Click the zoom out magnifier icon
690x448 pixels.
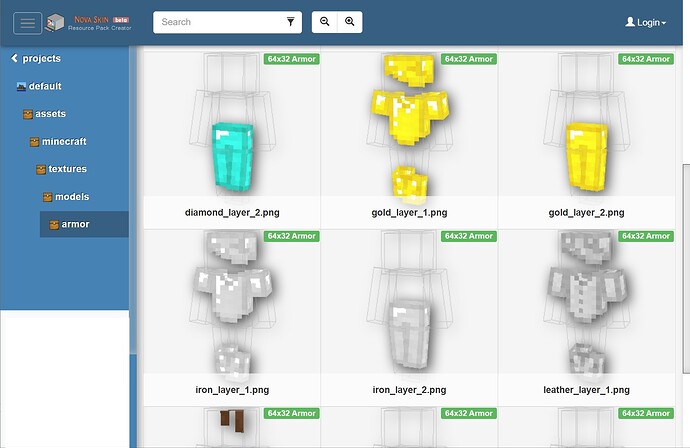pos(325,22)
